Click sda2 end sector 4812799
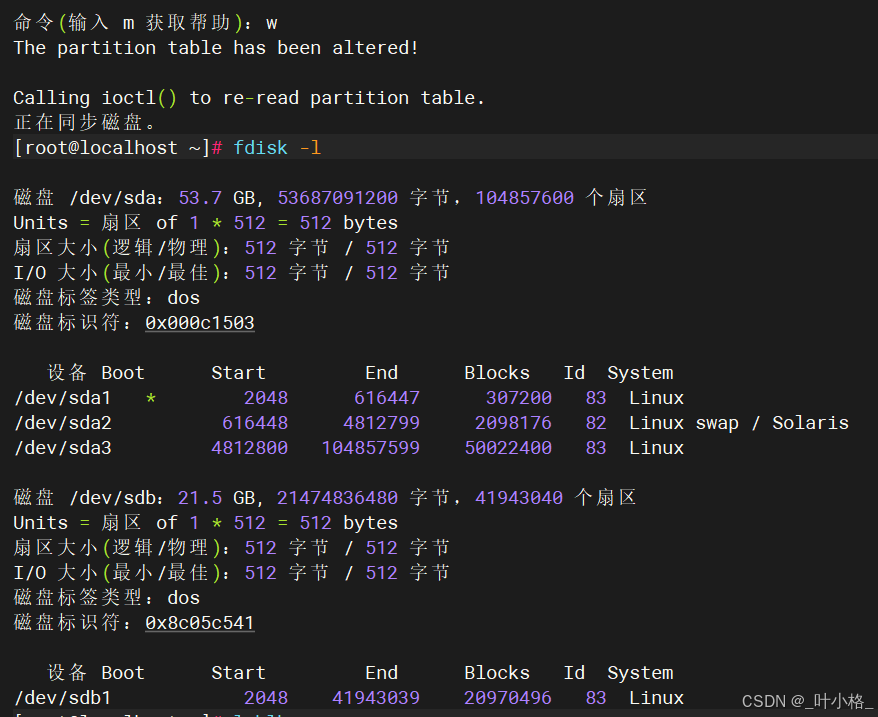The image size is (878, 717). tap(381, 423)
